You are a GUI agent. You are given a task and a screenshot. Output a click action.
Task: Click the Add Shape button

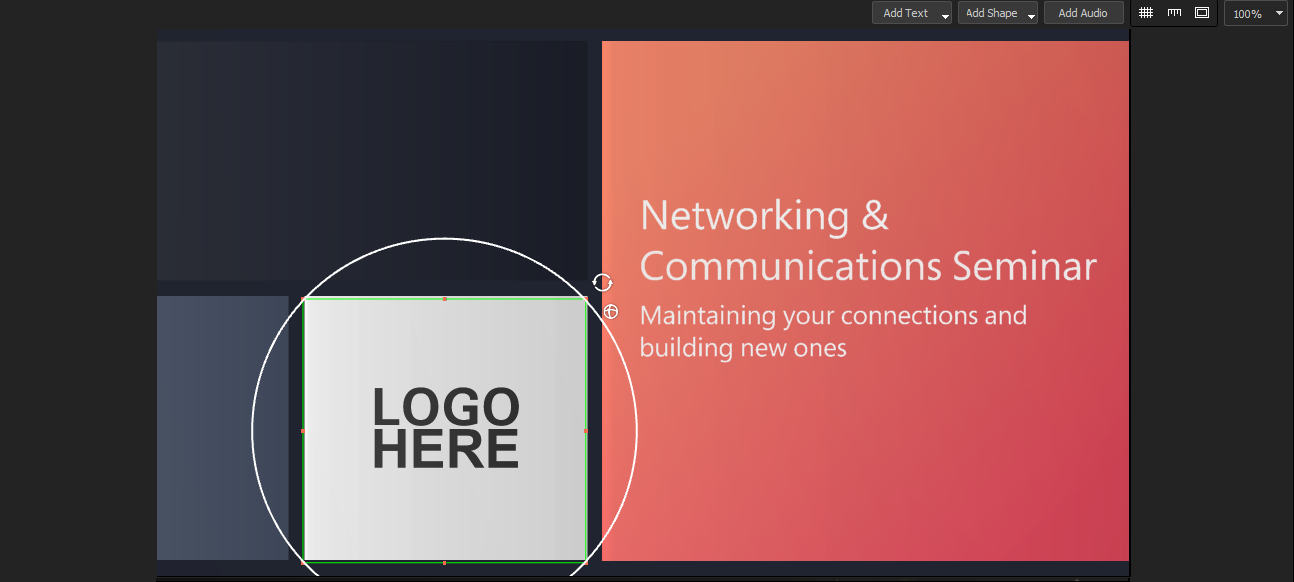tap(991, 13)
